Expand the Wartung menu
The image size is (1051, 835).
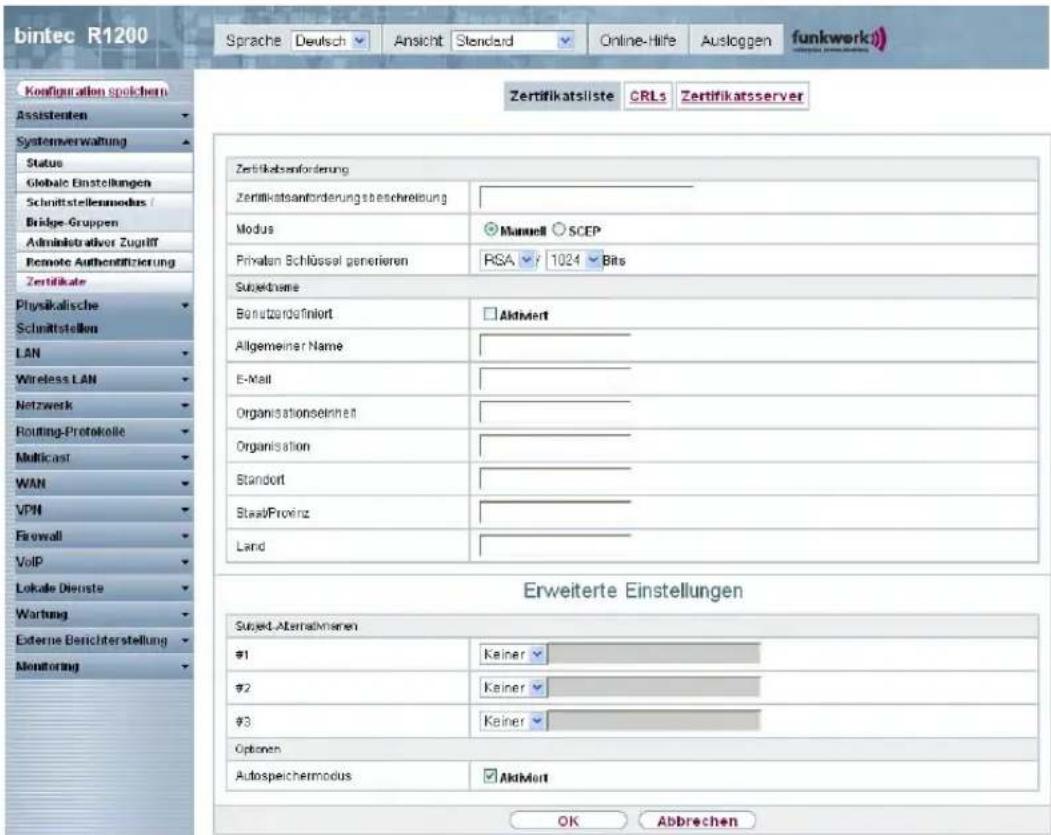[103, 615]
